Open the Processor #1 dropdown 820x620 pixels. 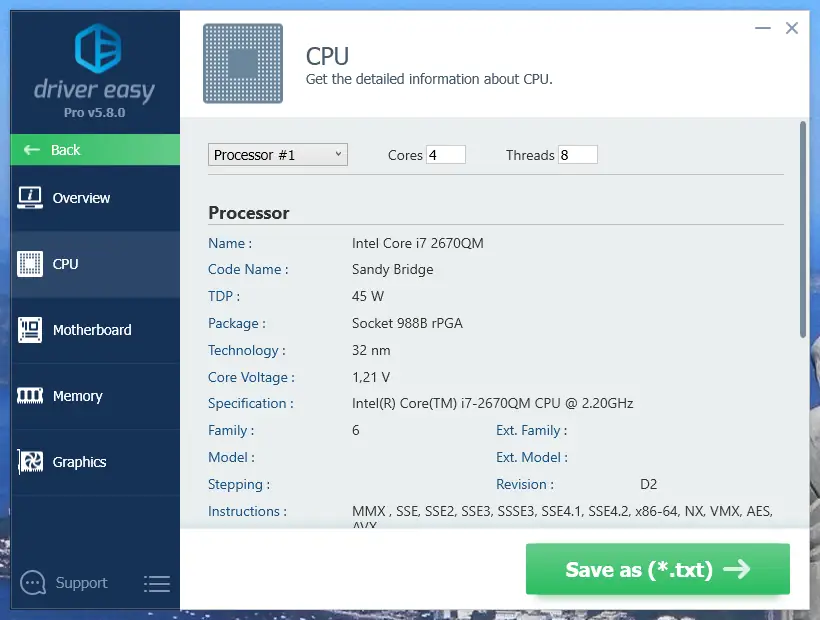[x=278, y=155]
